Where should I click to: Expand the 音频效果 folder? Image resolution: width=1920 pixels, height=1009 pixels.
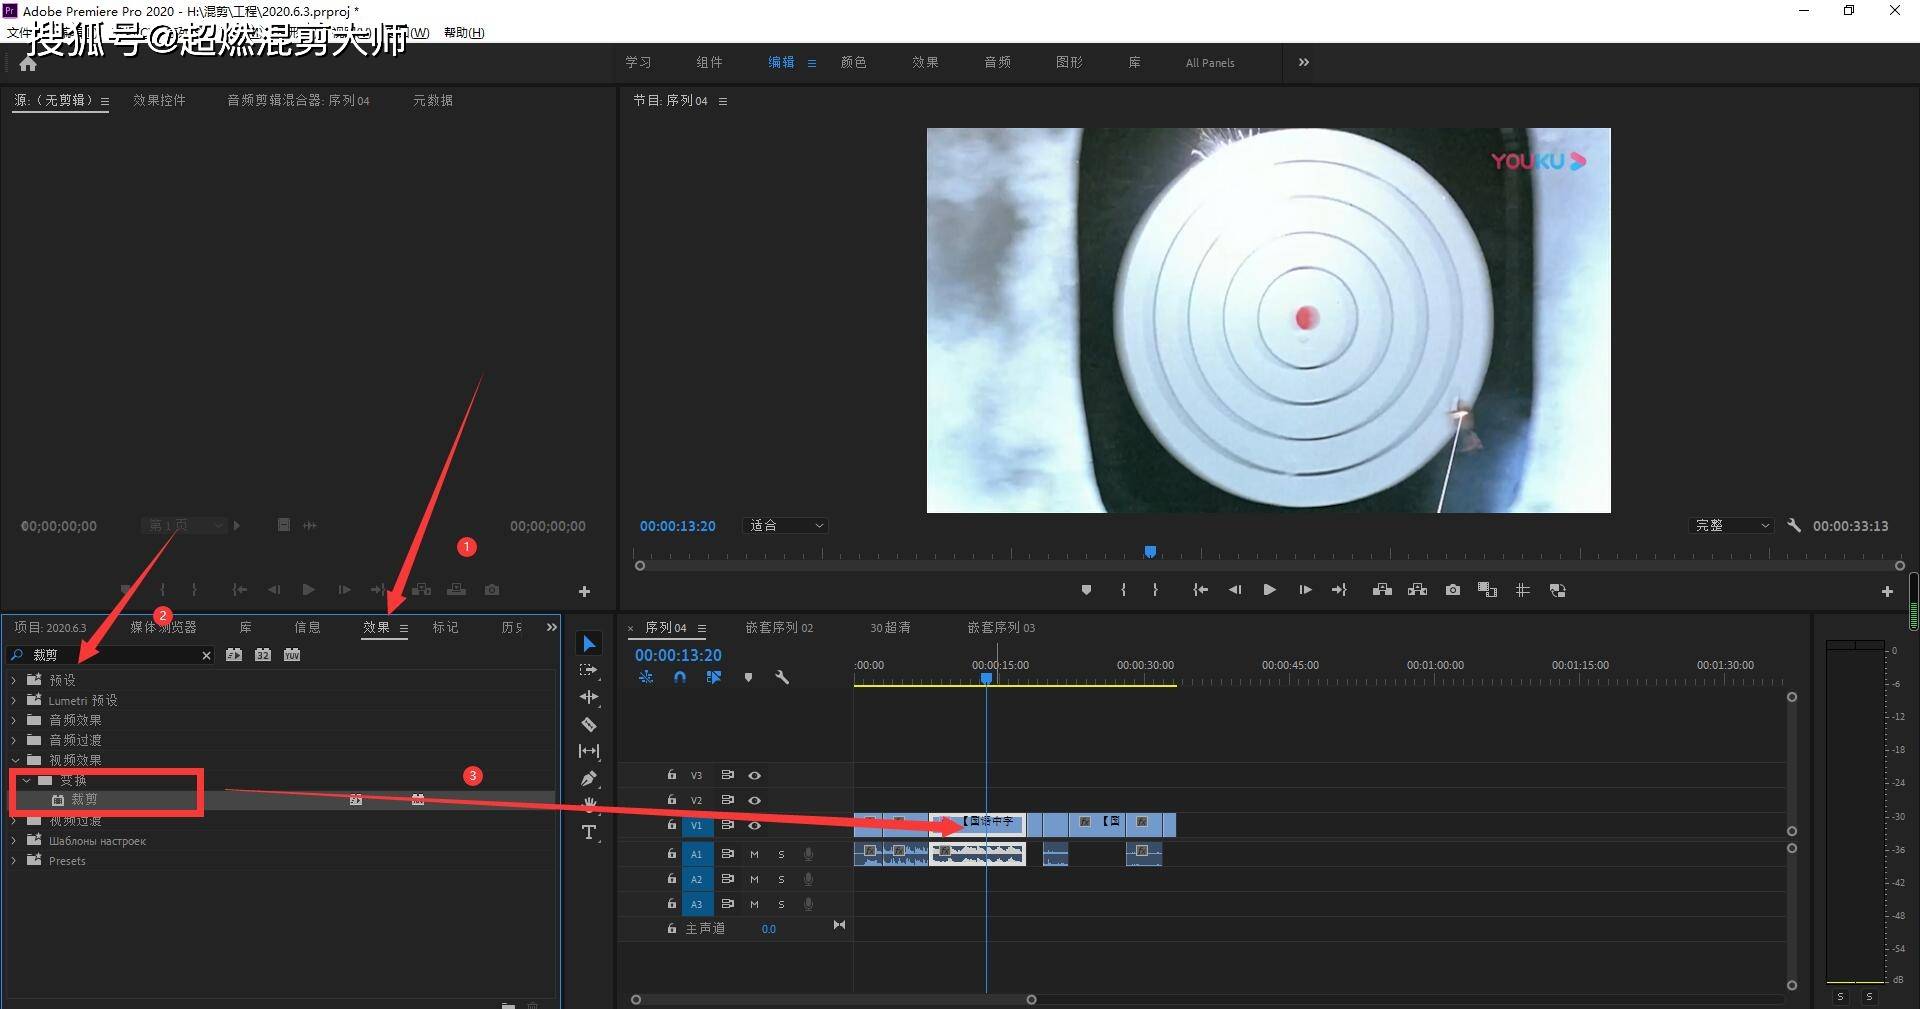click(x=14, y=720)
